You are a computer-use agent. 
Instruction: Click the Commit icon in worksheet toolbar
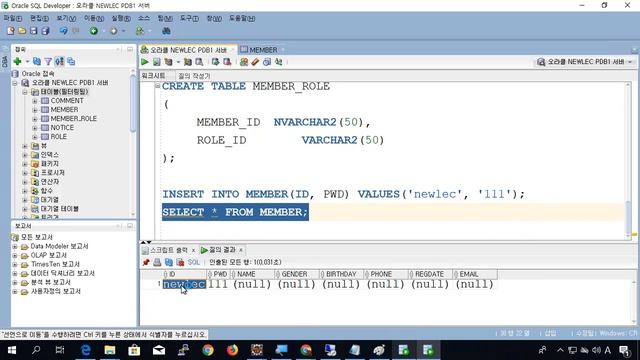[x=216, y=62]
